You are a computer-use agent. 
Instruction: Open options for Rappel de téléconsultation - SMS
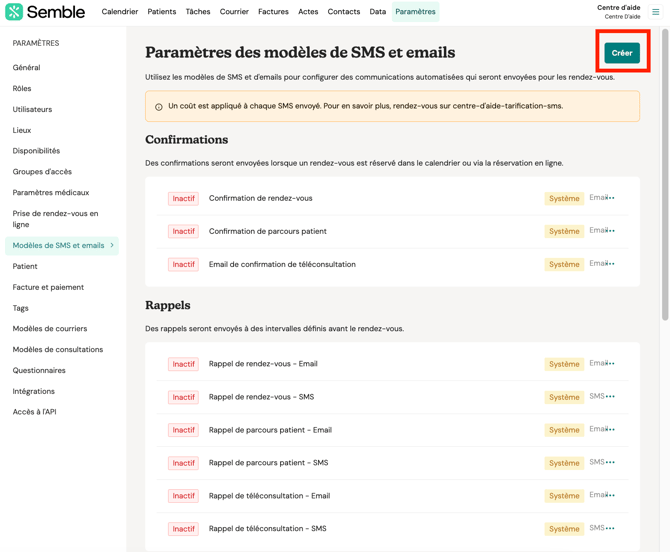click(611, 529)
